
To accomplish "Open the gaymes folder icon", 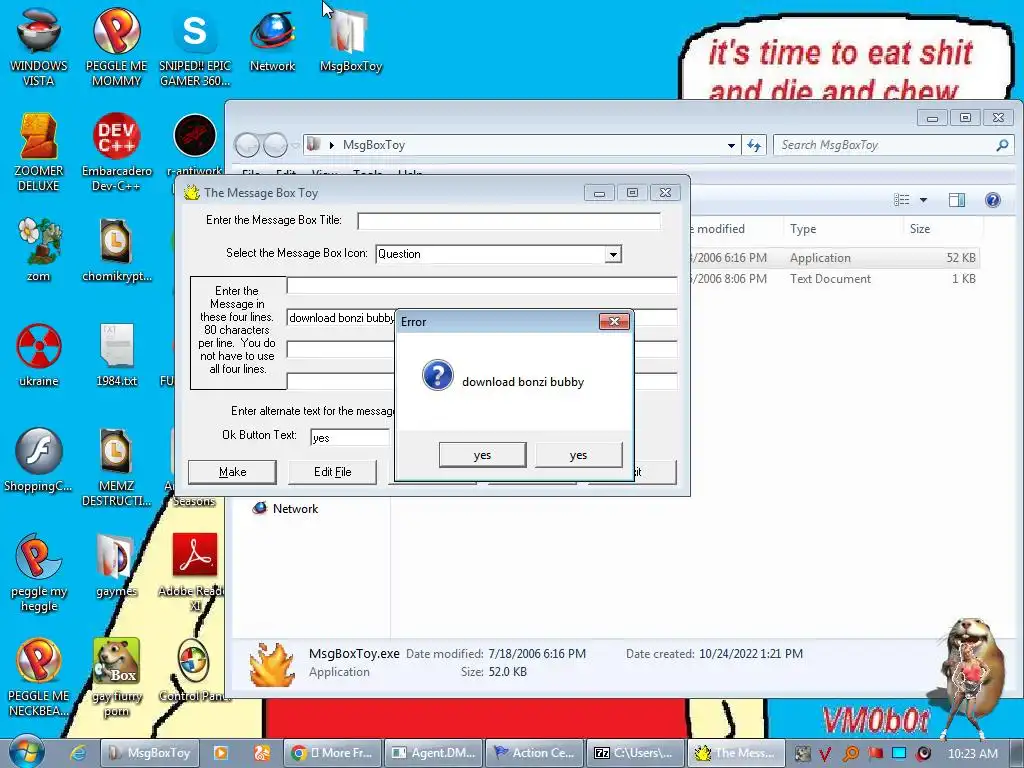I will (x=116, y=565).
